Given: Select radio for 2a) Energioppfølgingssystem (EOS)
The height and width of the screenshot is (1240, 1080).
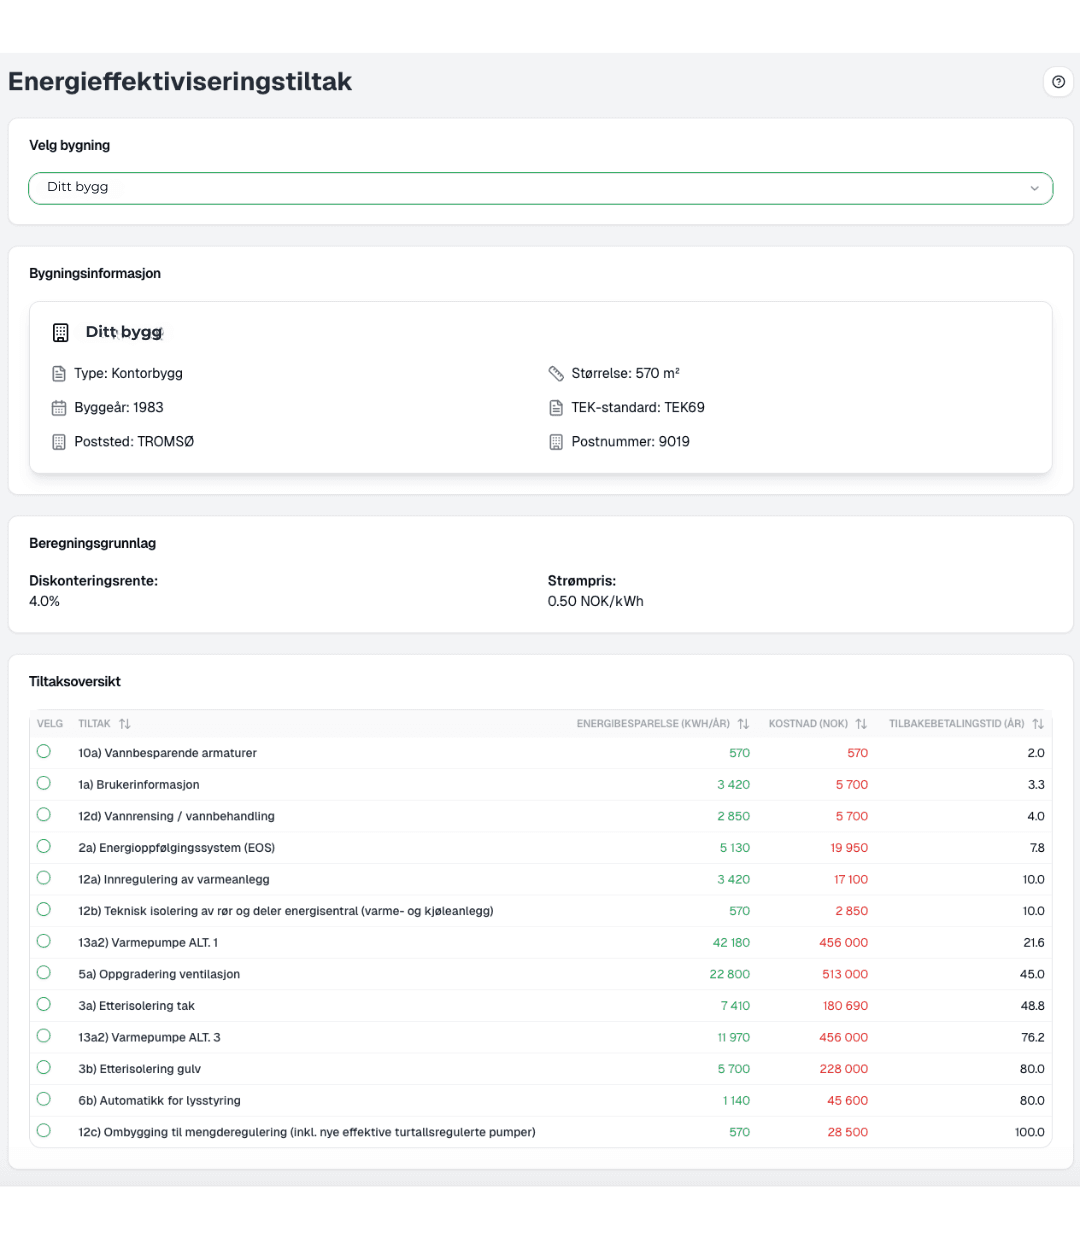Looking at the screenshot, I should click(x=44, y=846).
